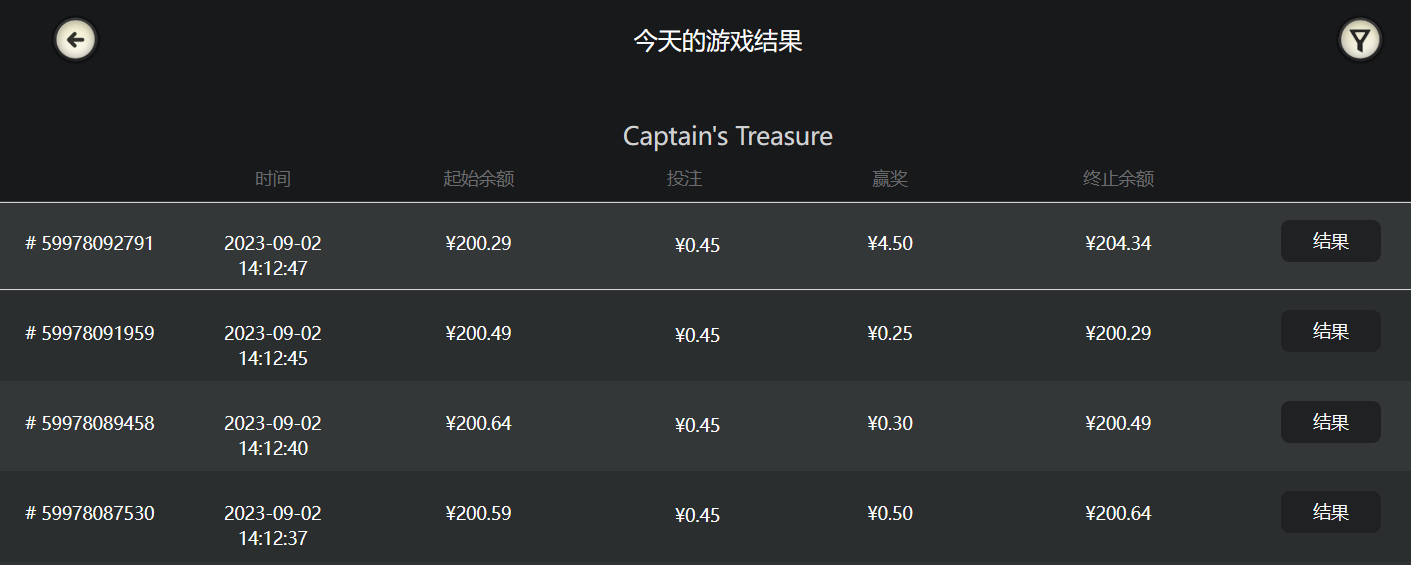Open 结果 for game 59978092791
Screen dimensions: 1411x565
click(1331, 241)
